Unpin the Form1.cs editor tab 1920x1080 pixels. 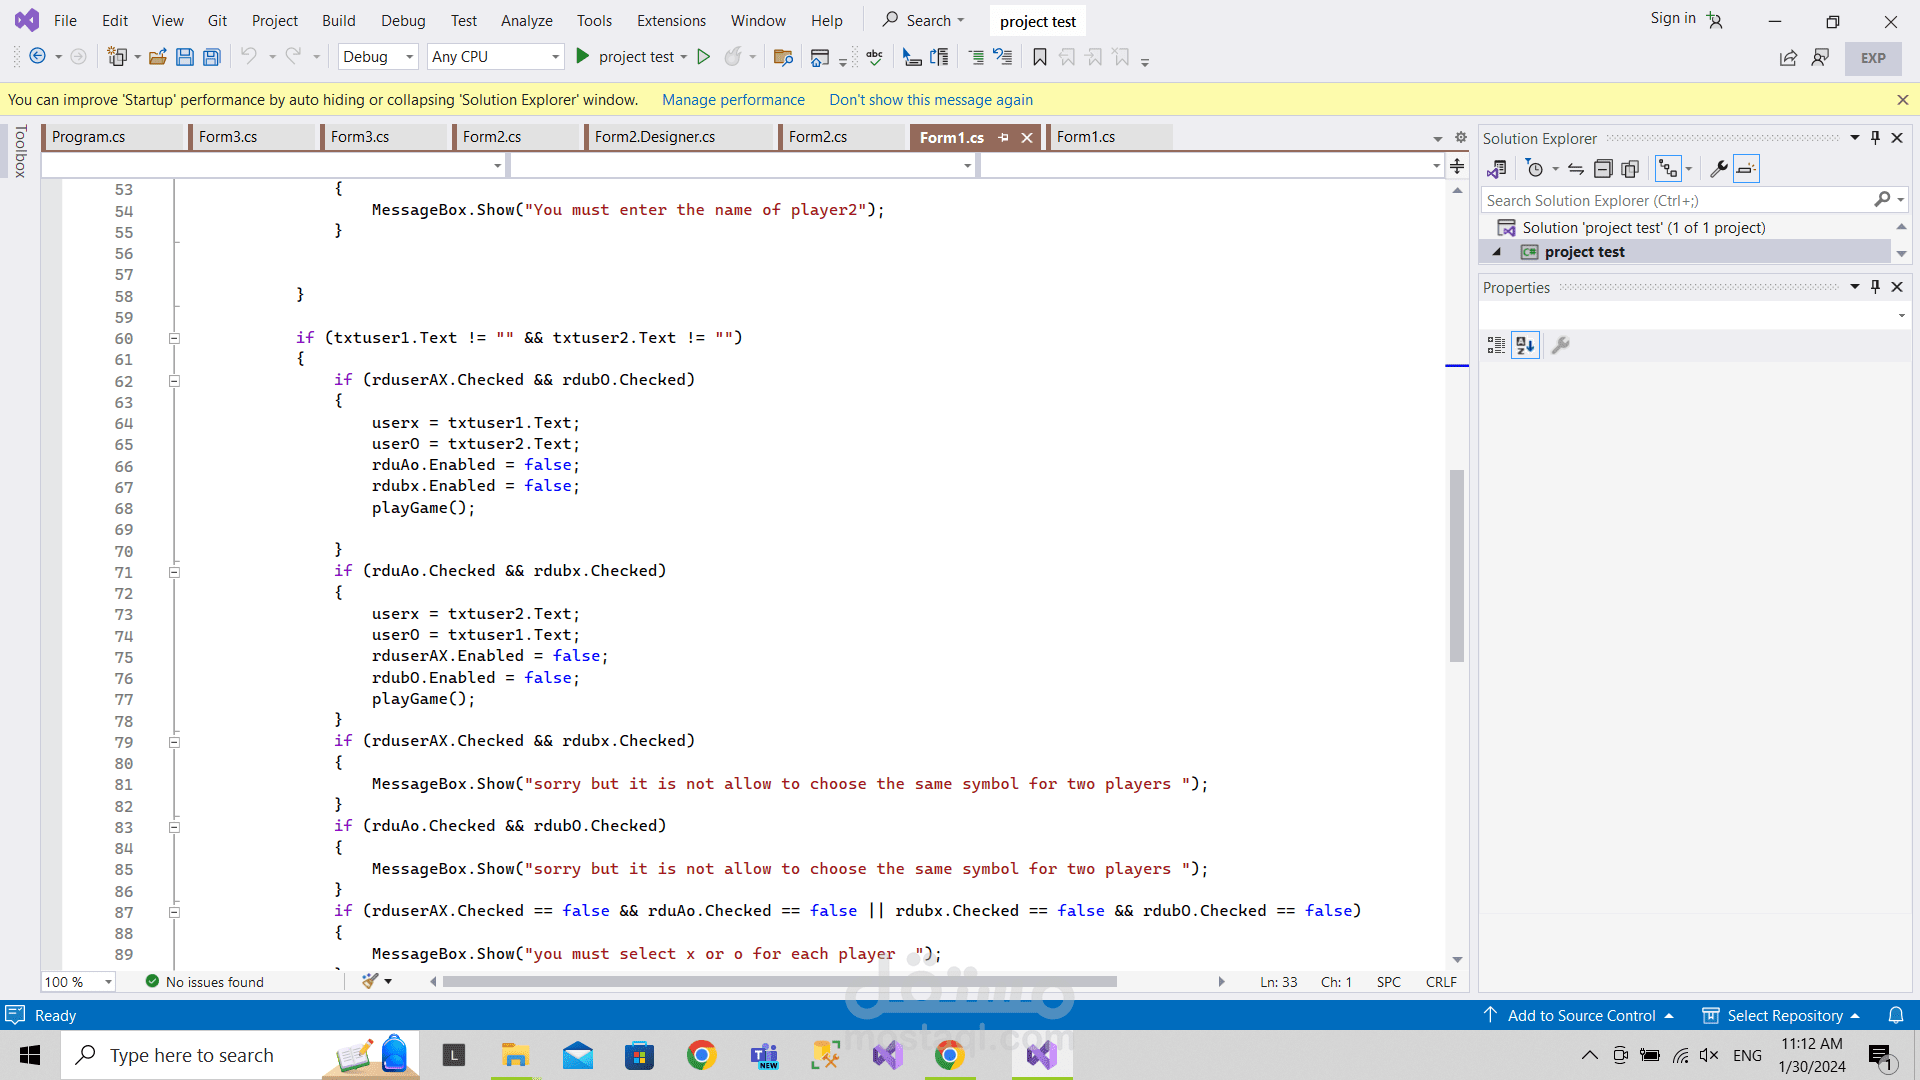(x=1003, y=137)
